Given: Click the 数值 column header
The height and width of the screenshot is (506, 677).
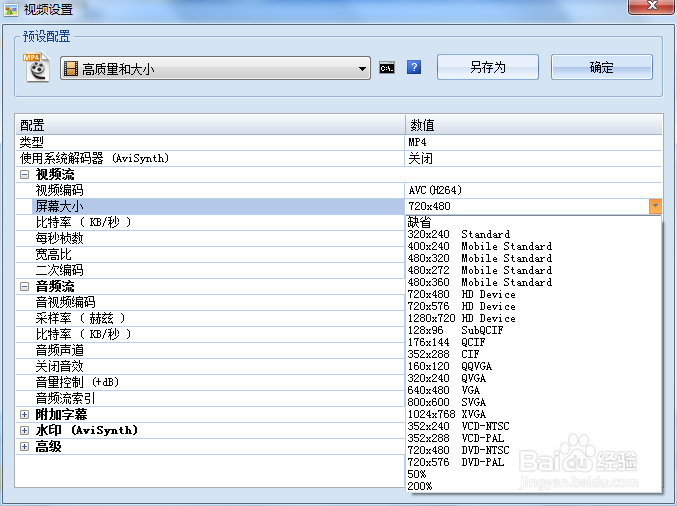Looking at the screenshot, I should pyautogui.click(x=534, y=125).
